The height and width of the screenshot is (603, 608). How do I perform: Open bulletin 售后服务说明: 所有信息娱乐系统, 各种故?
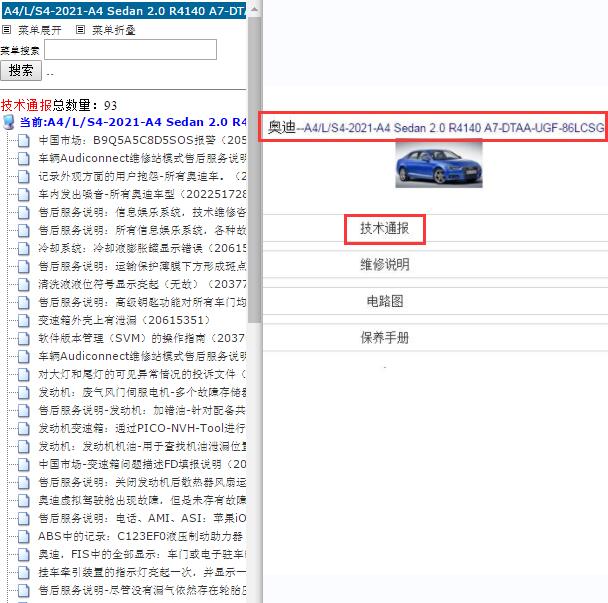pyautogui.click(x=142, y=230)
